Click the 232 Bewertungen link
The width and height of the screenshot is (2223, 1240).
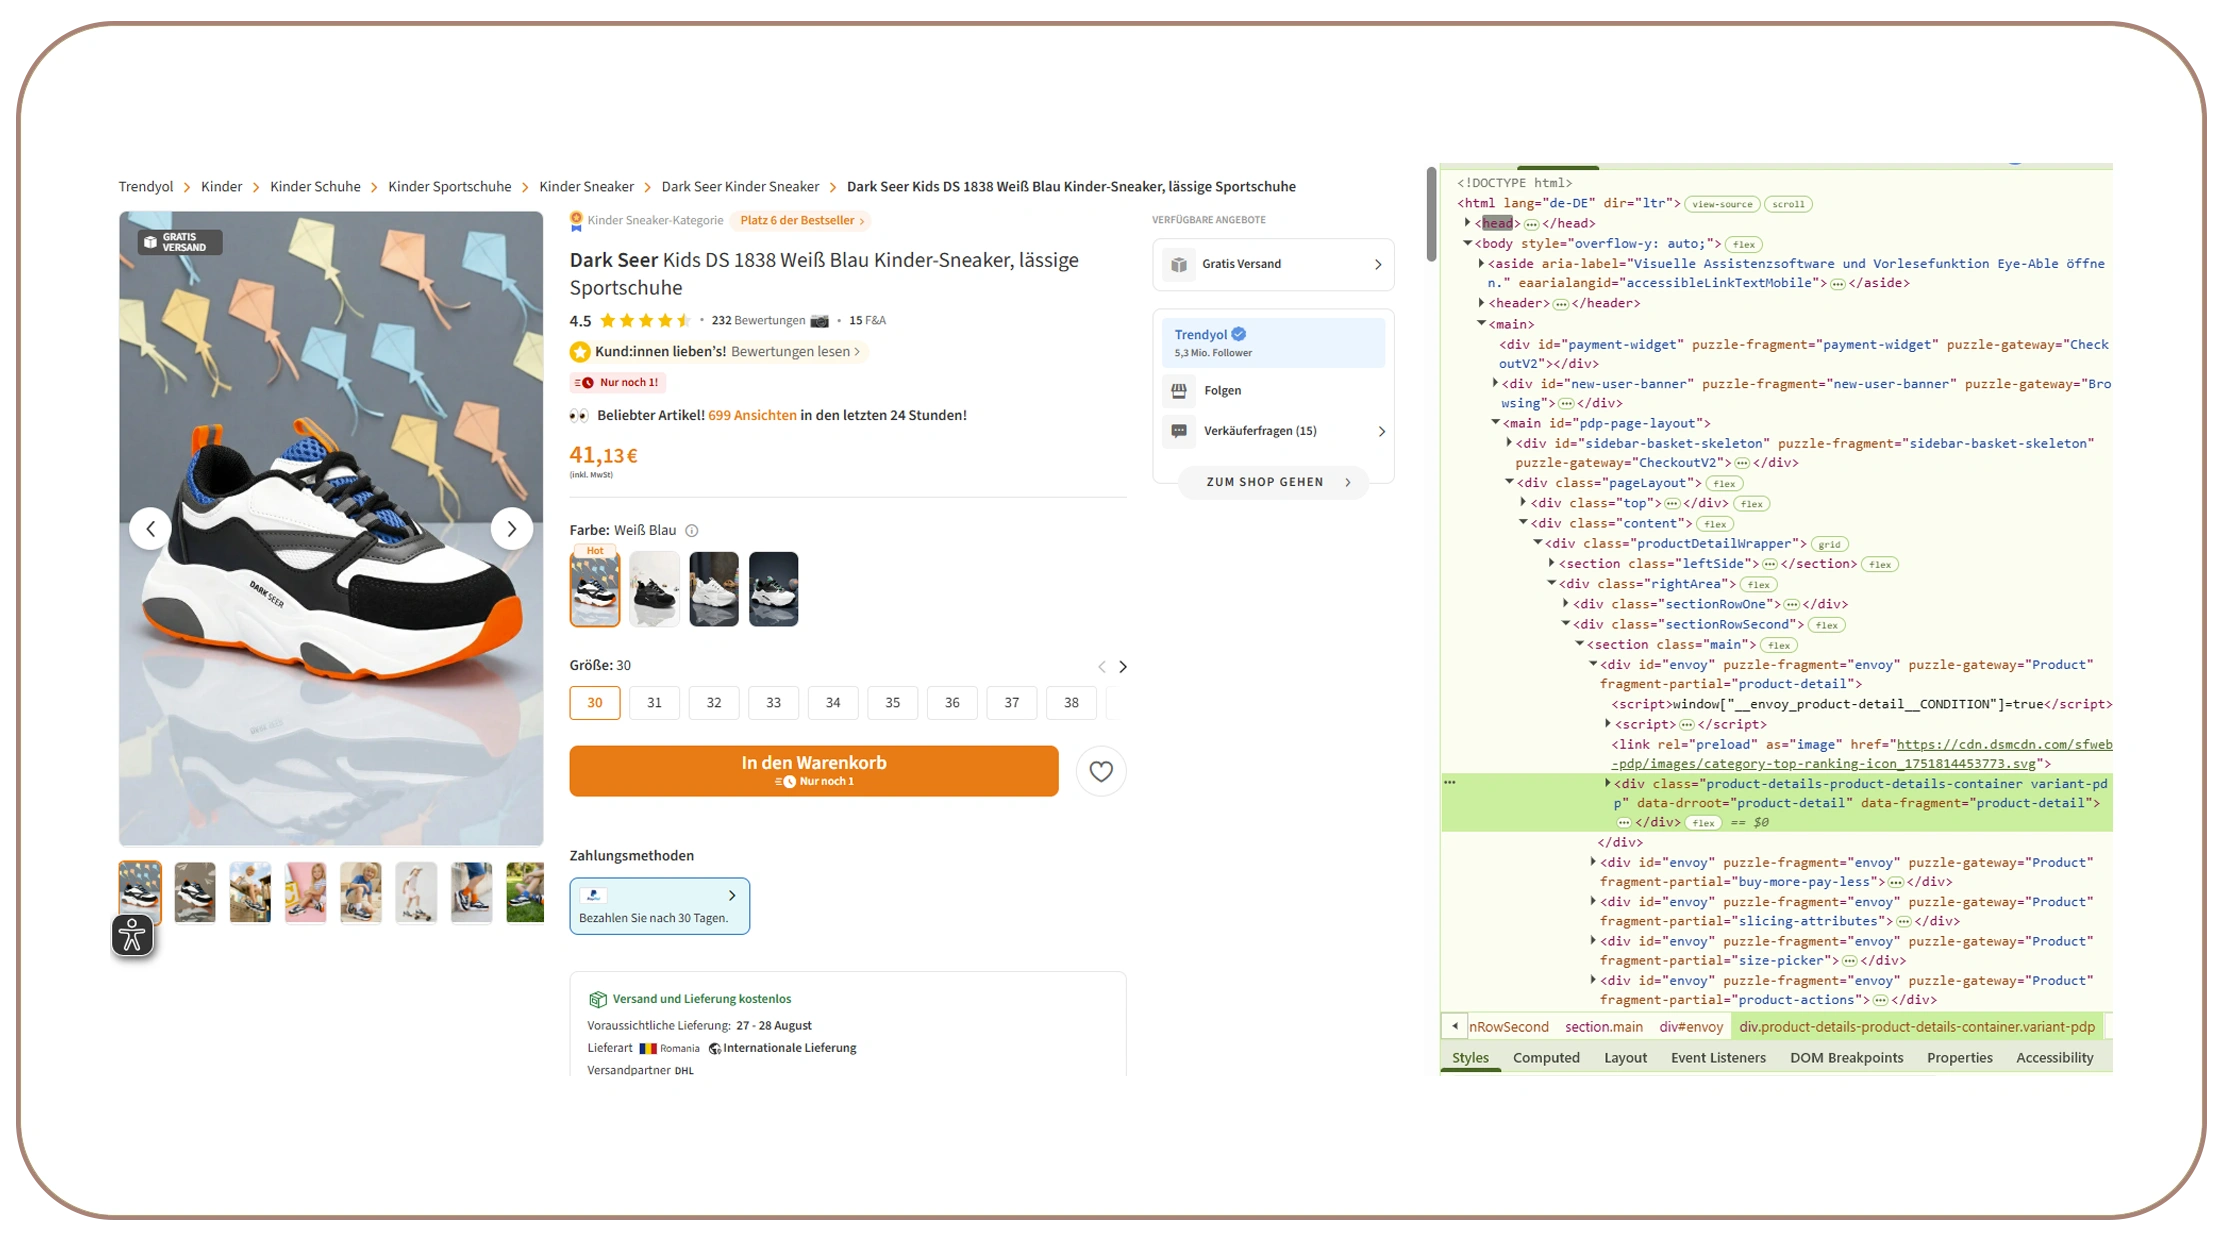(757, 321)
